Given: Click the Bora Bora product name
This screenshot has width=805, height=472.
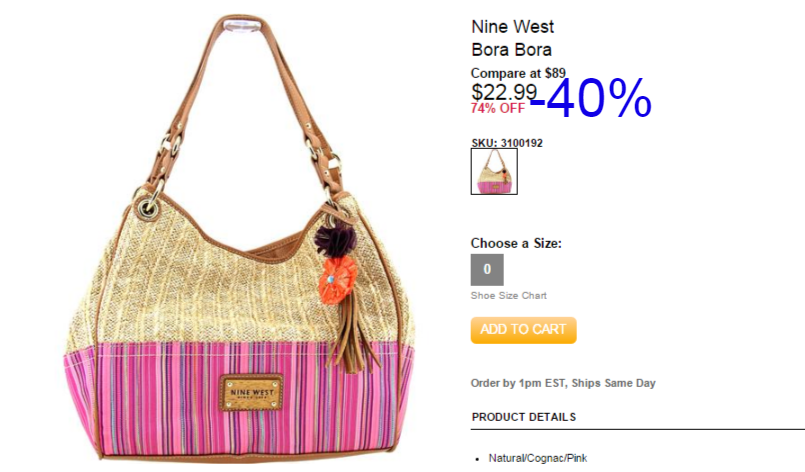Looking at the screenshot, I should point(511,50).
